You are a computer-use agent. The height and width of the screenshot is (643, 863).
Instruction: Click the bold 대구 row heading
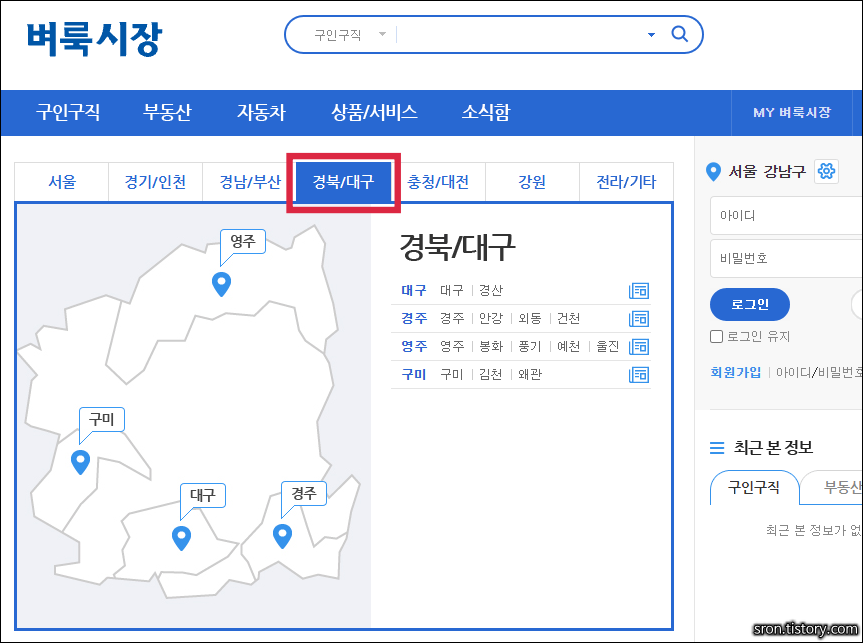point(414,290)
